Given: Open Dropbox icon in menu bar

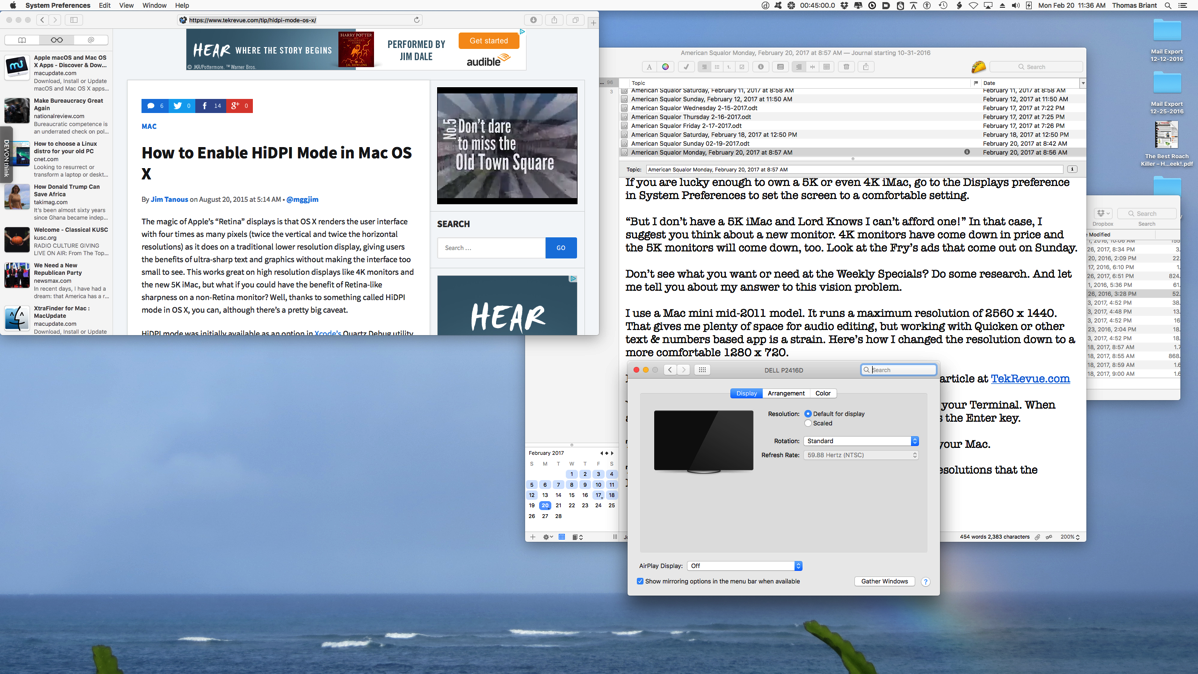Looking at the screenshot, I should click(844, 5).
